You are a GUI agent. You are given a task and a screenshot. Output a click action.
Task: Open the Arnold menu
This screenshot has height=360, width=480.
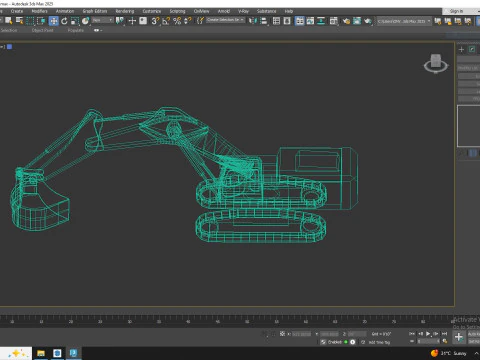tap(224, 11)
